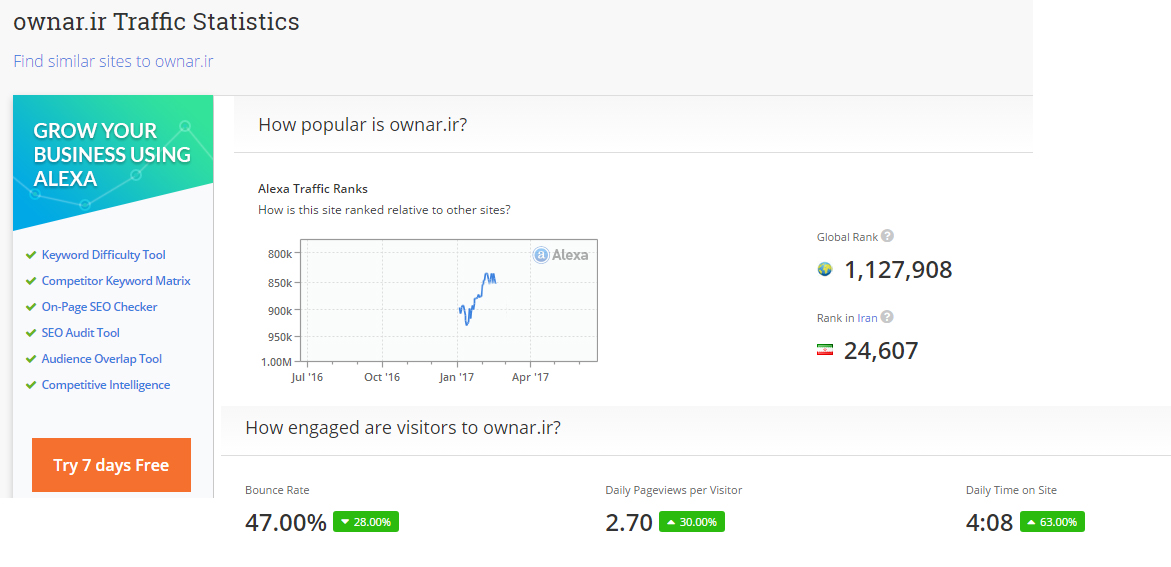The image size is (1171, 567).
Task: Click the green check icon beside SEO Audit Tool
Action: tap(31, 333)
